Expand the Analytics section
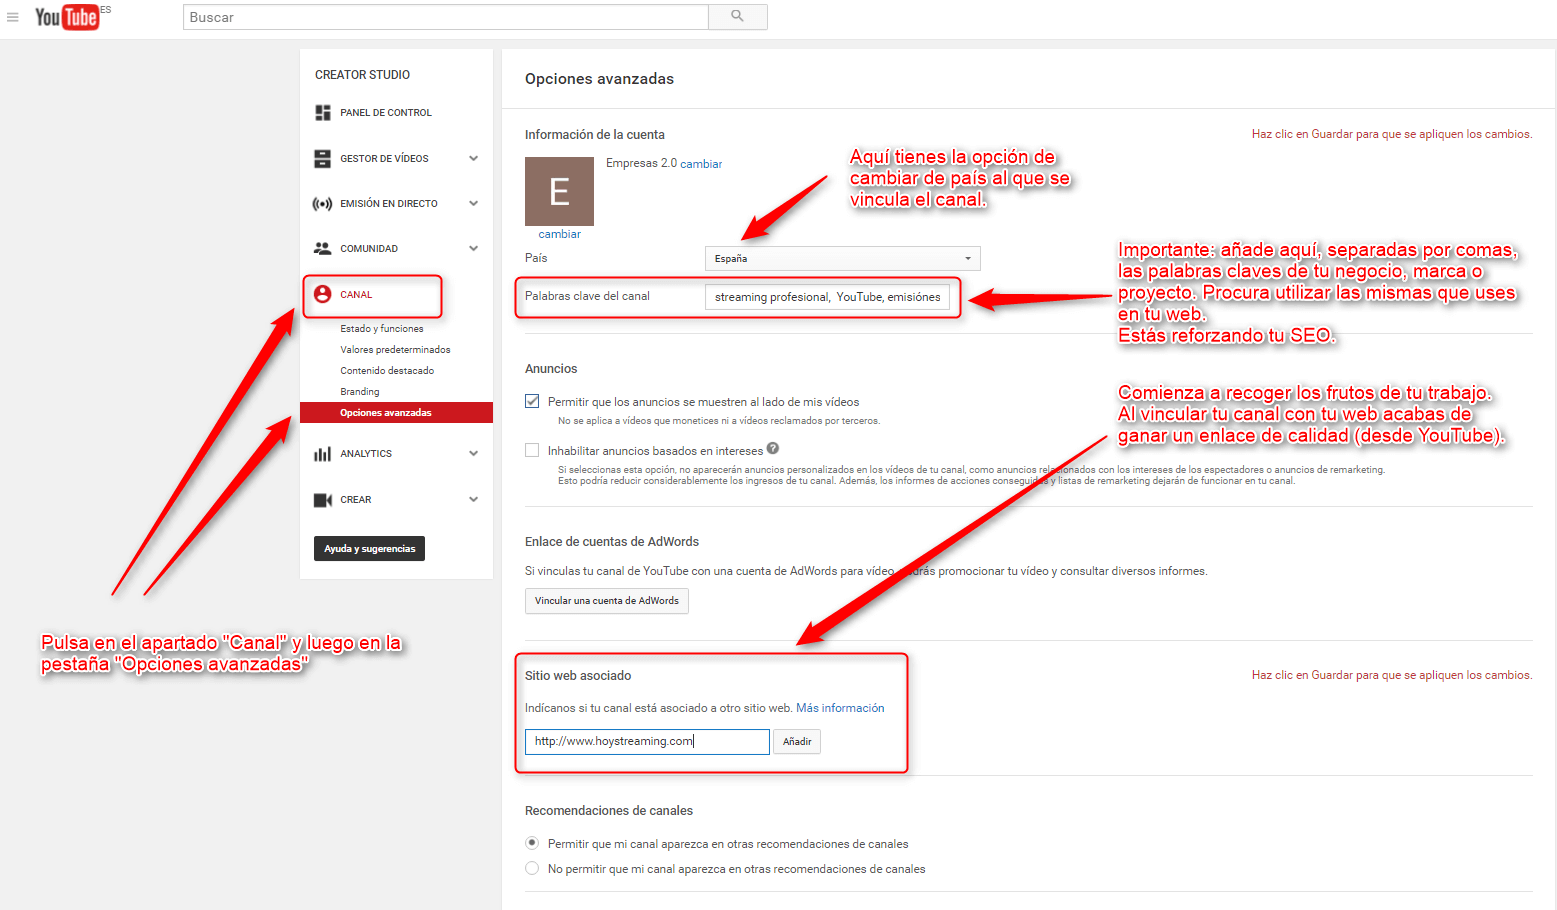This screenshot has width=1557, height=910. (474, 454)
